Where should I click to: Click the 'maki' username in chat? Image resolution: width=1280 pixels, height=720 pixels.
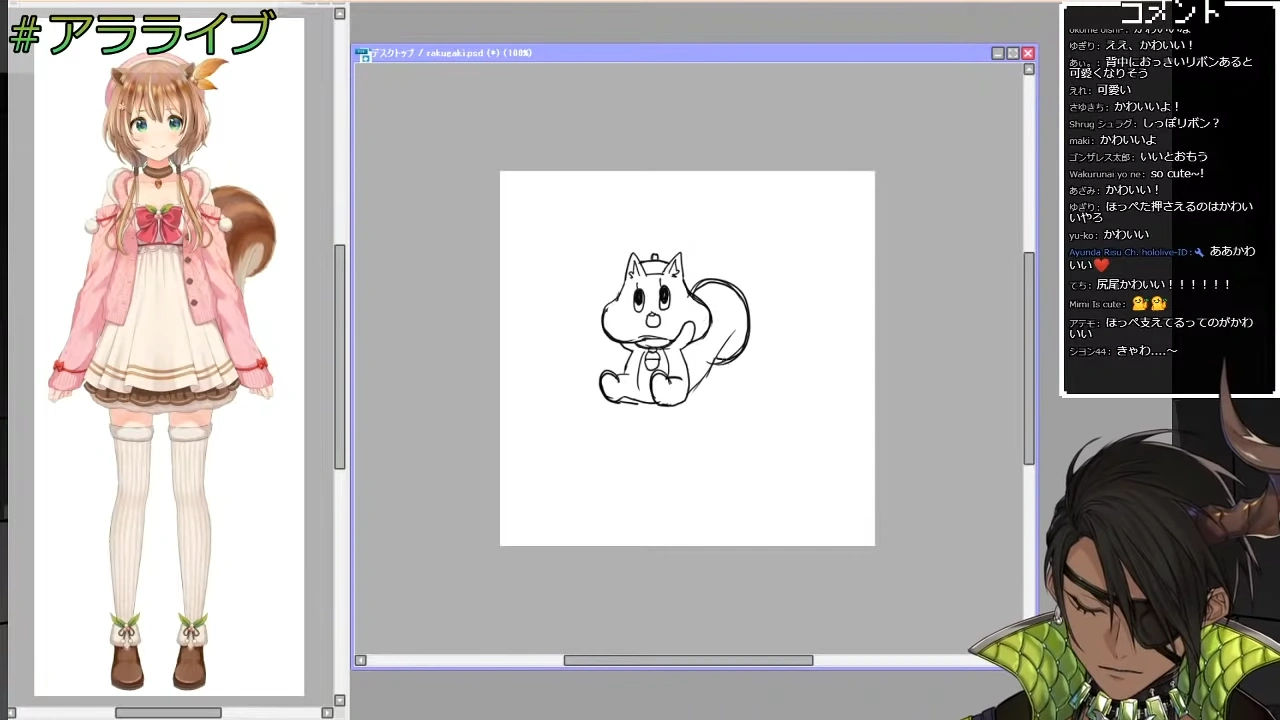tap(1079, 141)
